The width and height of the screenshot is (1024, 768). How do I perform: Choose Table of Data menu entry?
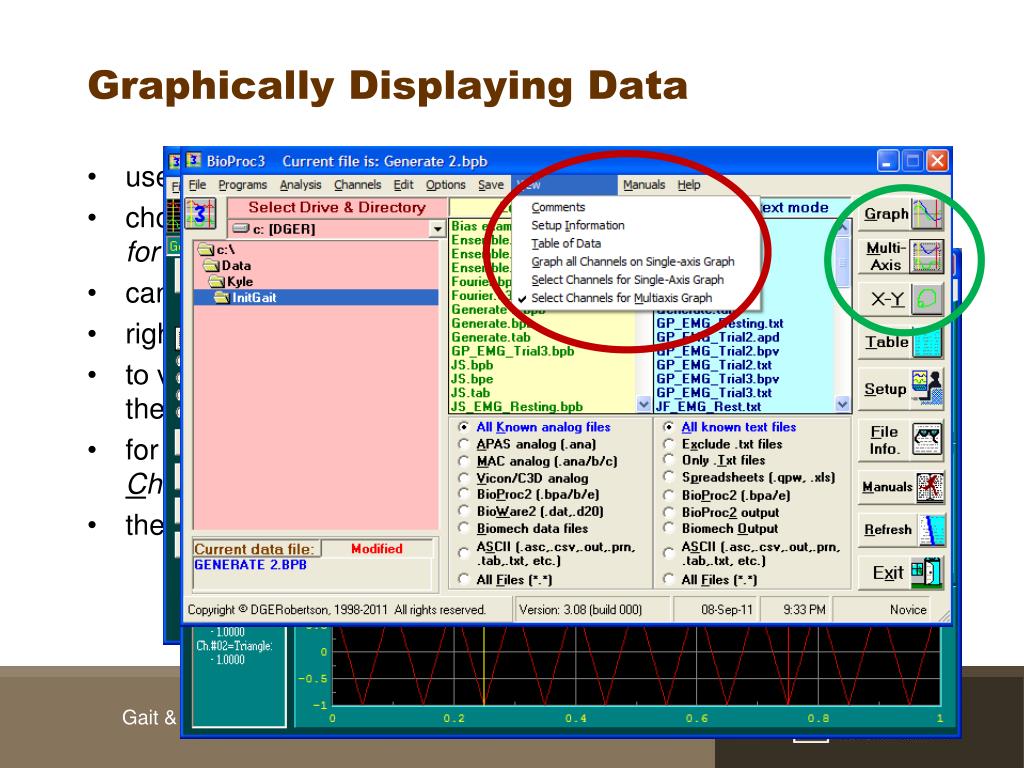point(566,244)
